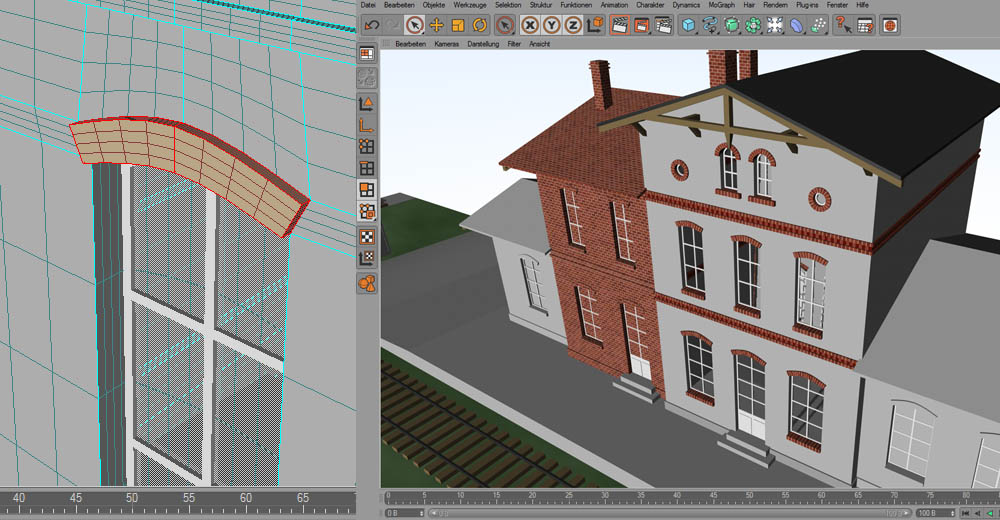Toggle the X axis lock
This screenshot has width=1000, height=520.
coord(530,25)
